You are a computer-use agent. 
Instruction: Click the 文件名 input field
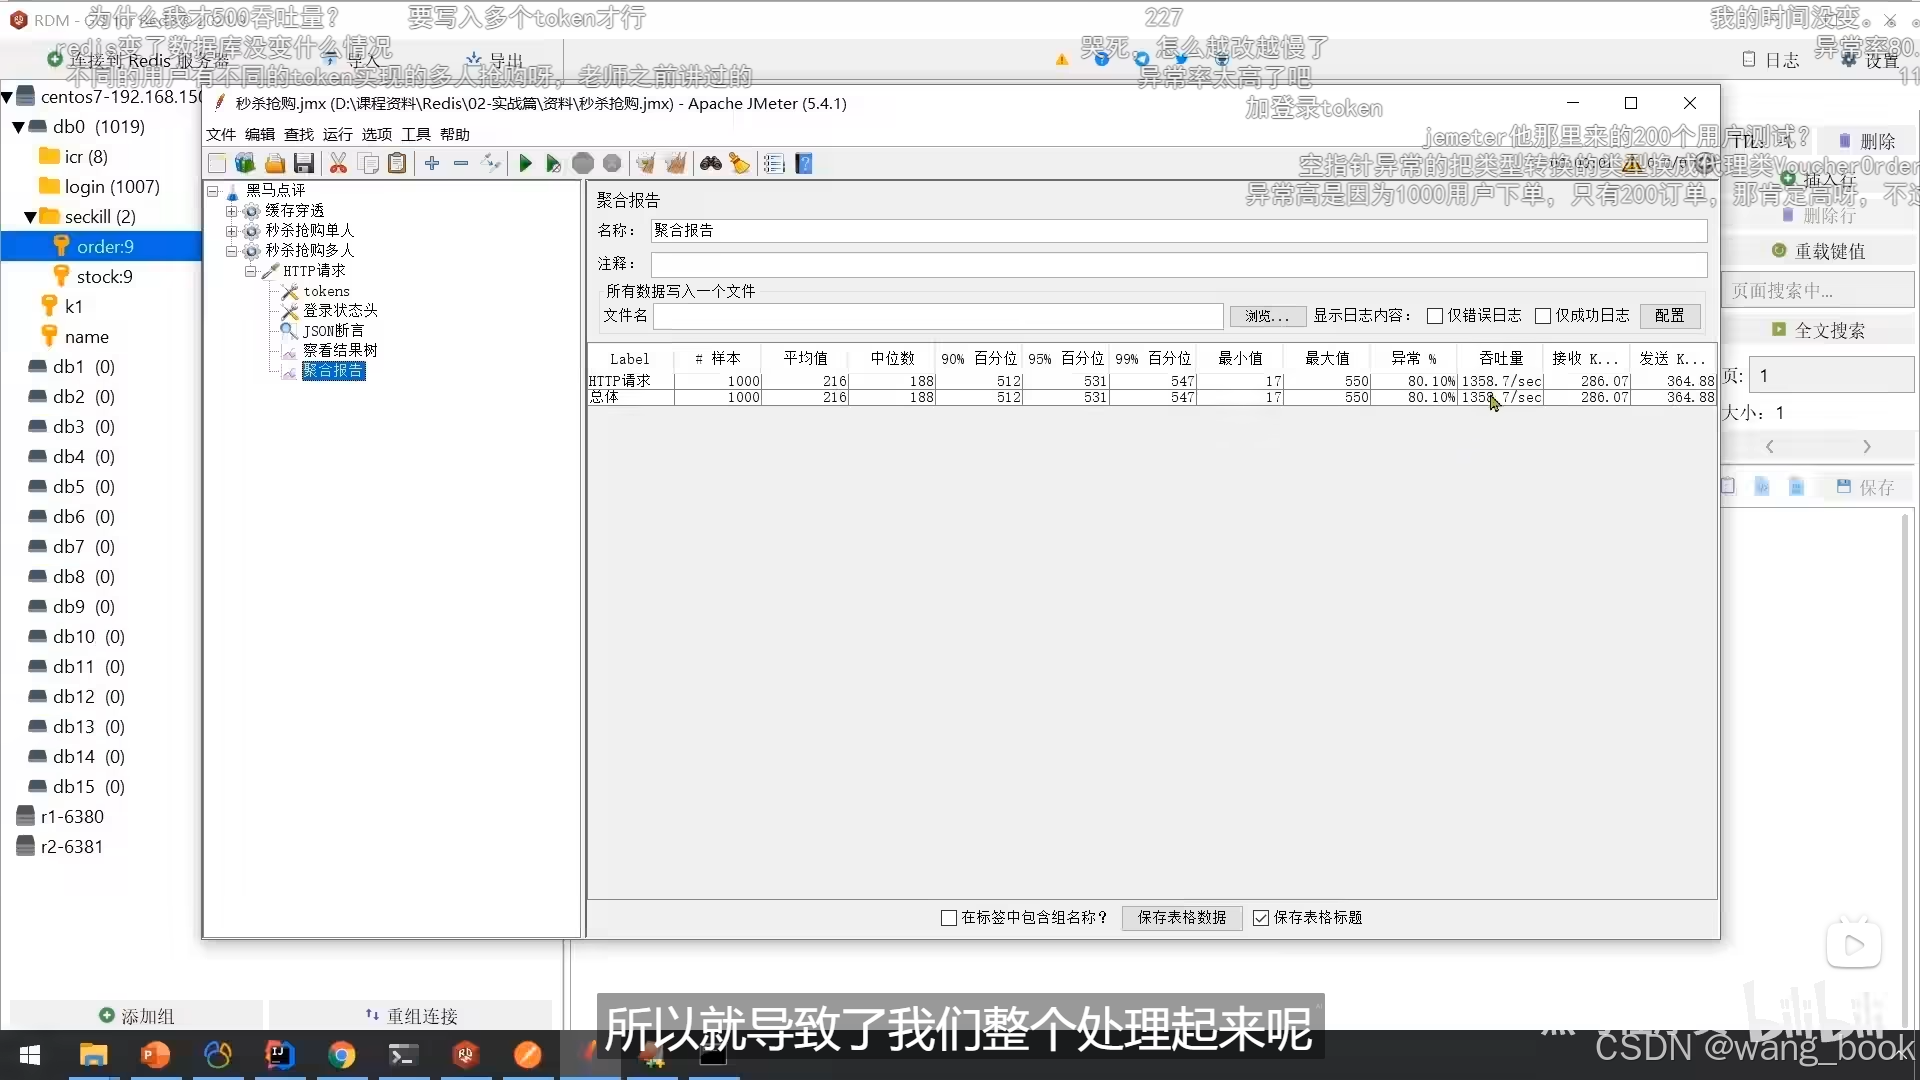pyautogui.click(x=938, y=316)
